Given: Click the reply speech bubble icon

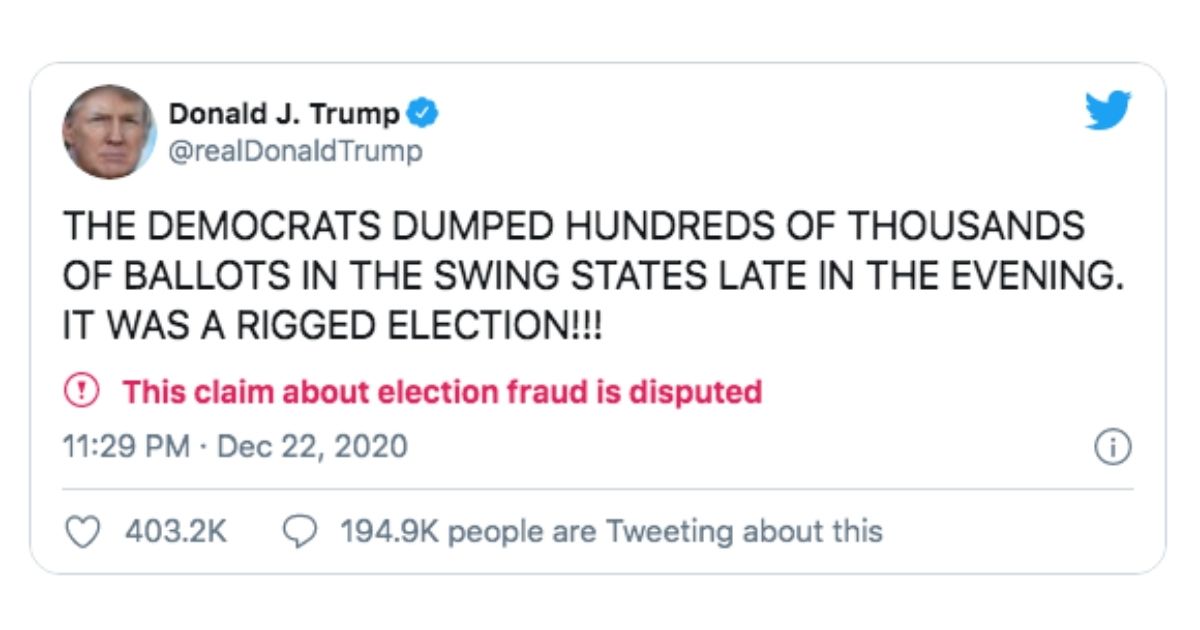Looking at the screenshot, I should click(301, 530).
